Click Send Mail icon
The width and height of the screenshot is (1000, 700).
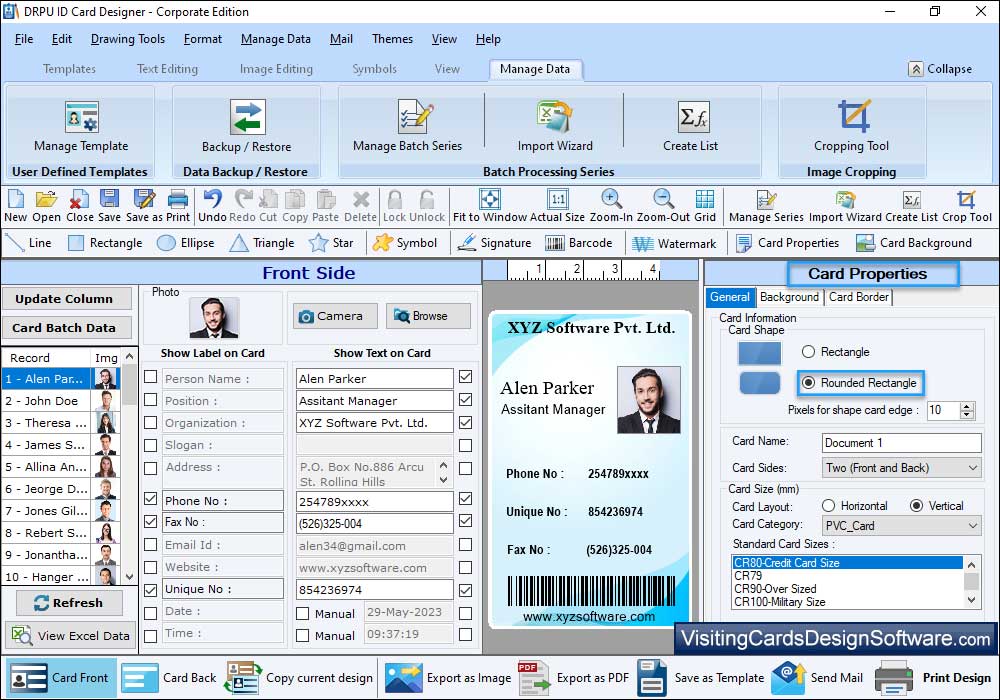[818, 678]
